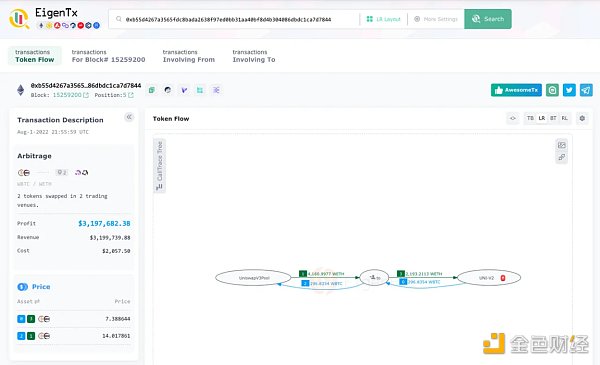Switch to For Block# 15259200 tab
This screenshot has width=600, height=365.
108,56
